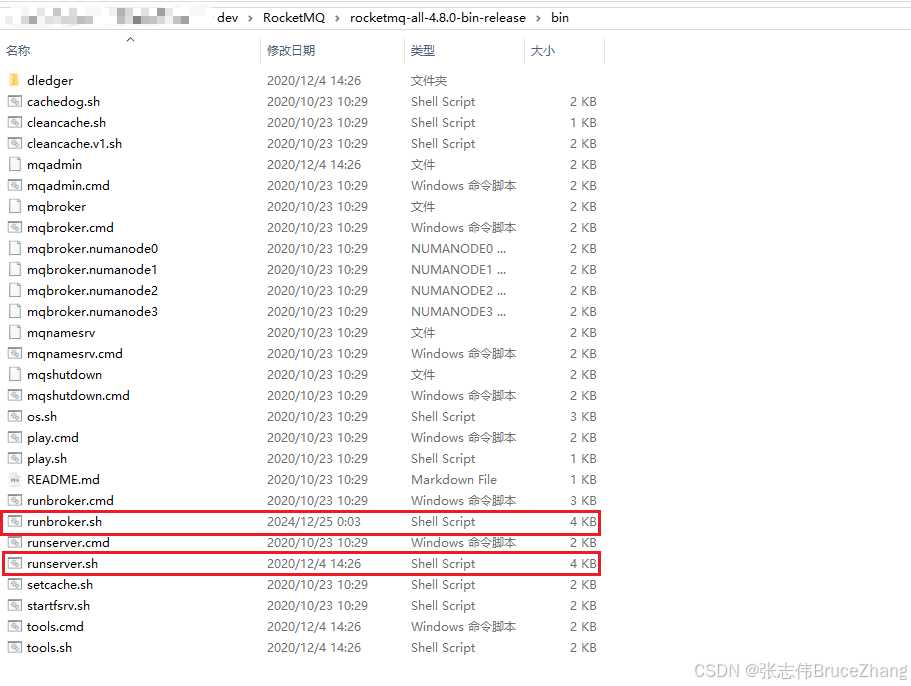911x686 pixels.
Task: Click the mqadmin.cmd script icon
Action: (x=15, y=185)
